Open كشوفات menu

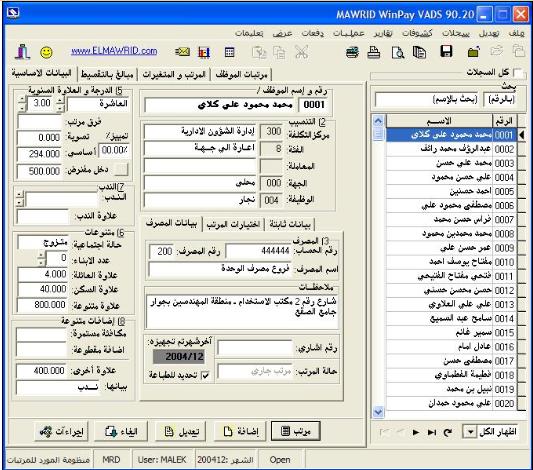point(417,33)
